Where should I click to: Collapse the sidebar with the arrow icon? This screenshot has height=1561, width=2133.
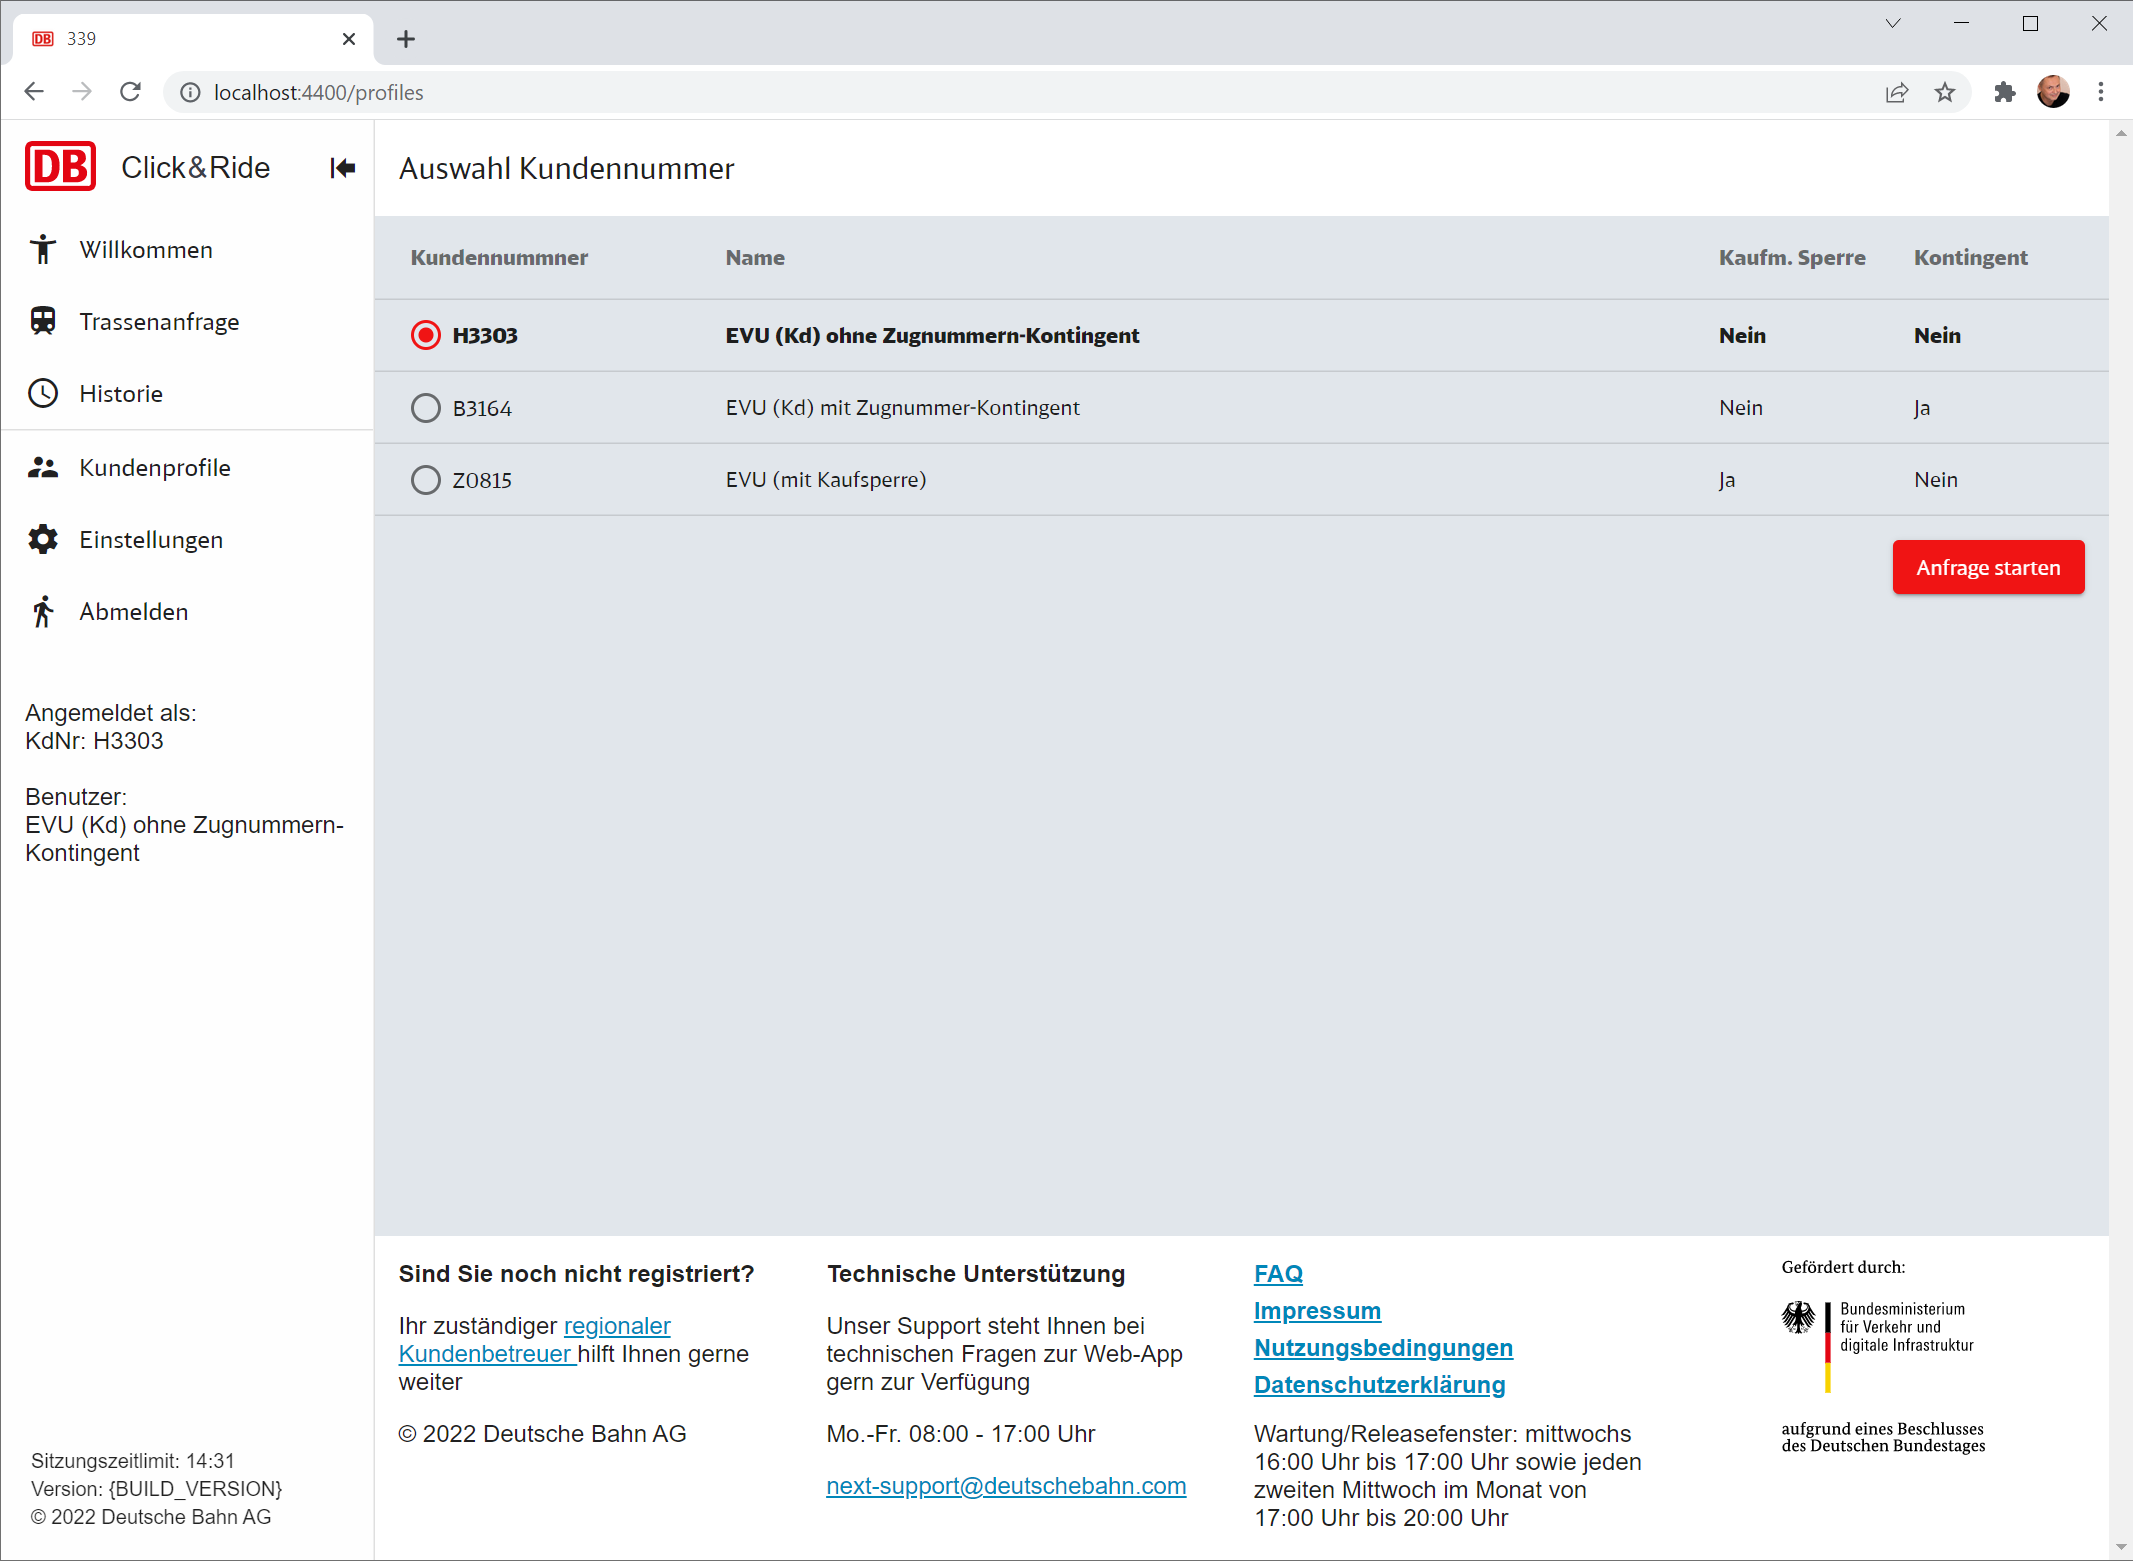tap(342, 168)
